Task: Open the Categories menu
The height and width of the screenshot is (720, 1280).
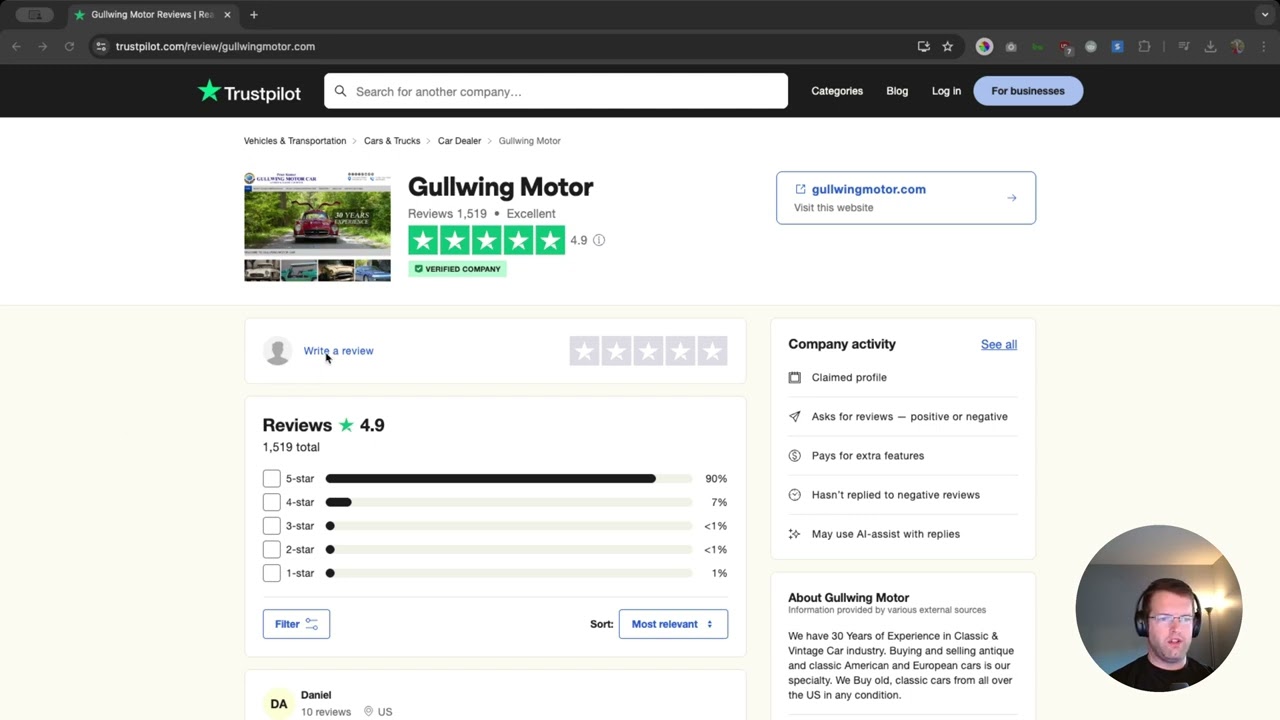Action: click(x=837, y=91)
